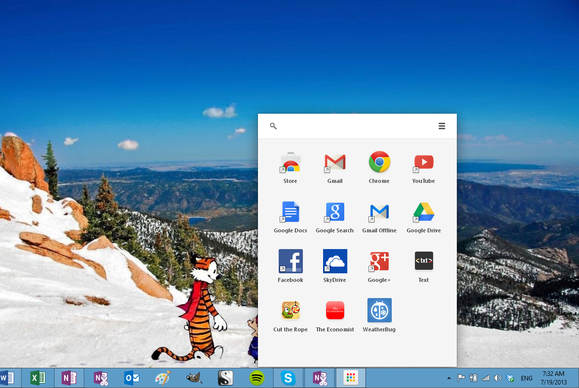Launch Google Drive from the launcher

[x=424, y=217]
